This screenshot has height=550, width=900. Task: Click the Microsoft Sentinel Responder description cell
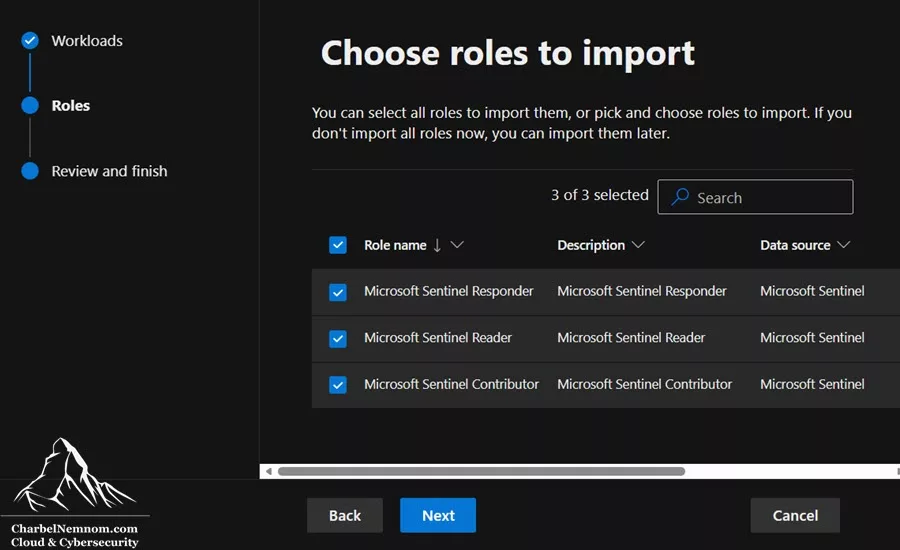[642, 291]
